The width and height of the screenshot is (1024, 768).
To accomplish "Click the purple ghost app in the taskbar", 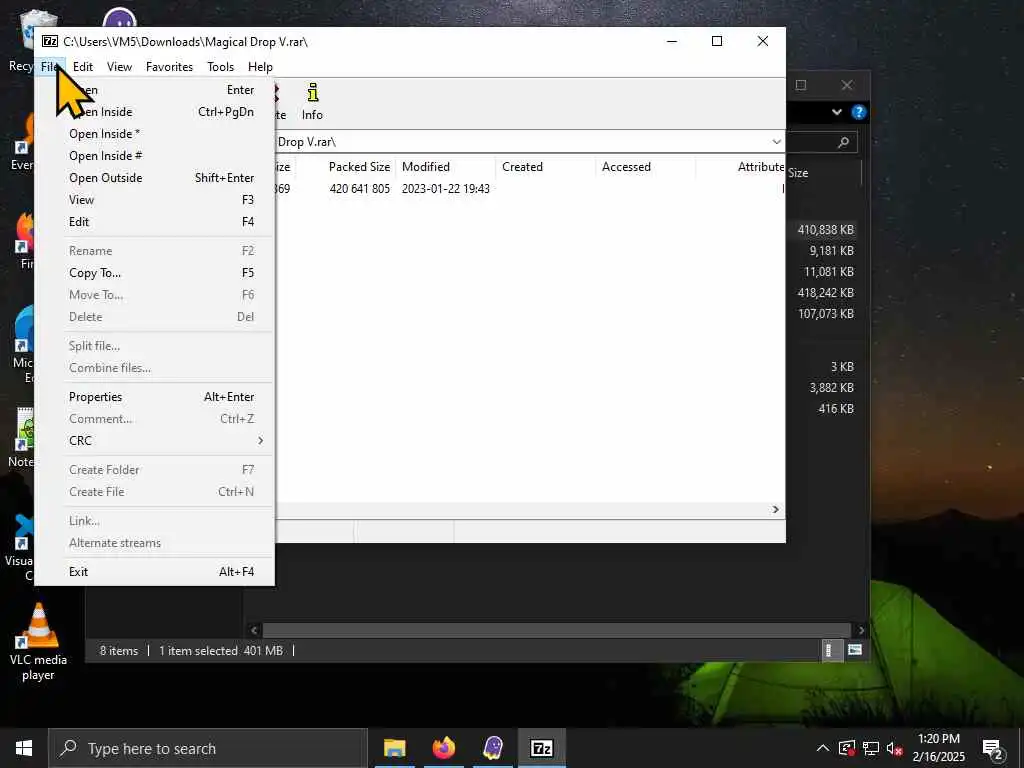I will pos(493,748).
